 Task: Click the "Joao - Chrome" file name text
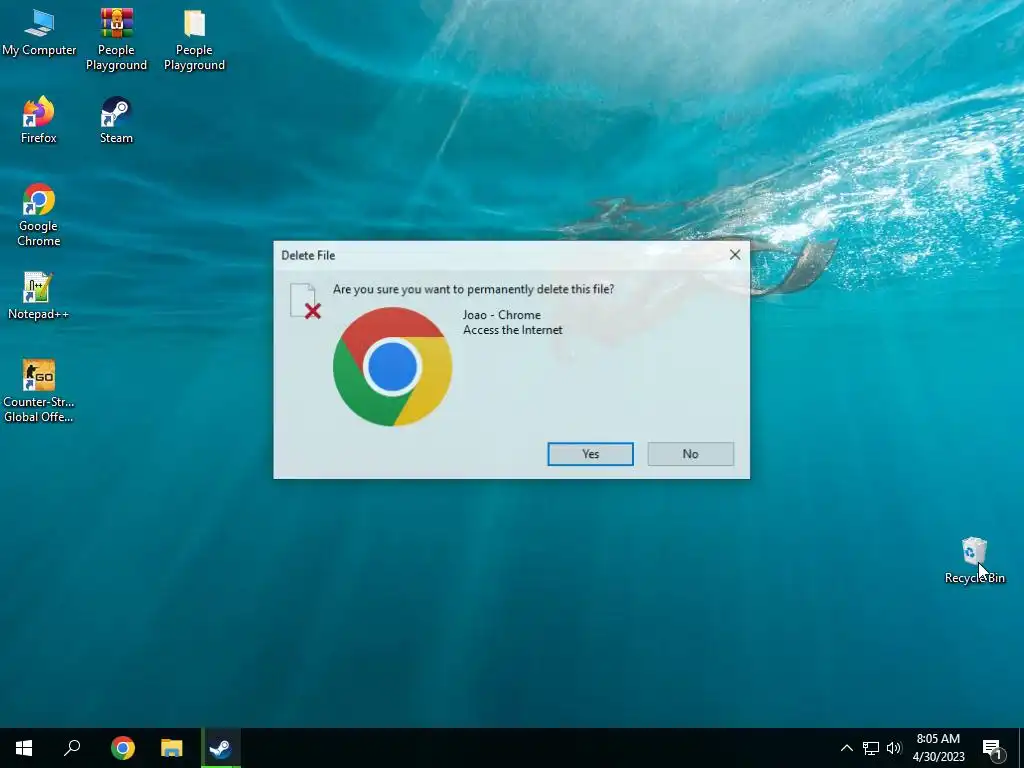coord(502,315)
